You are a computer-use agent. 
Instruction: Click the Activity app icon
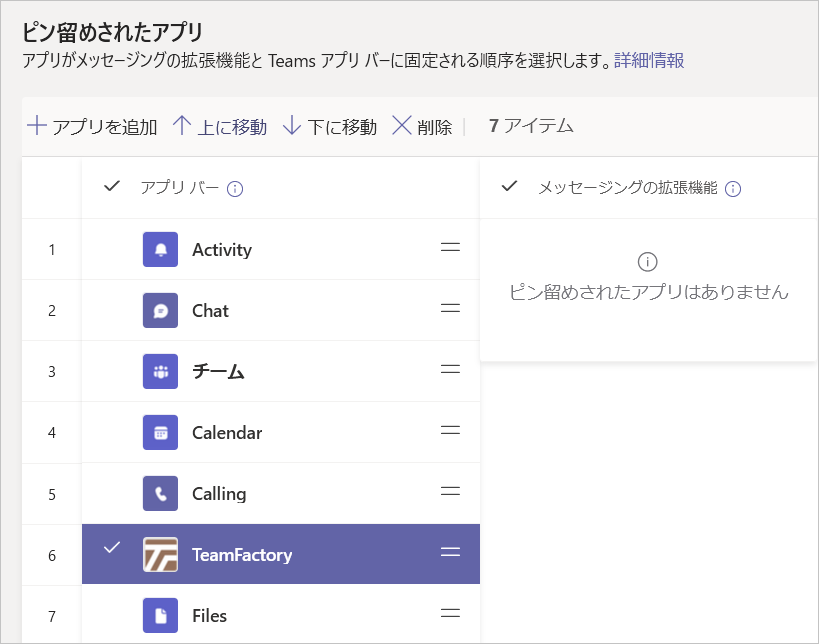coord(161,249)
